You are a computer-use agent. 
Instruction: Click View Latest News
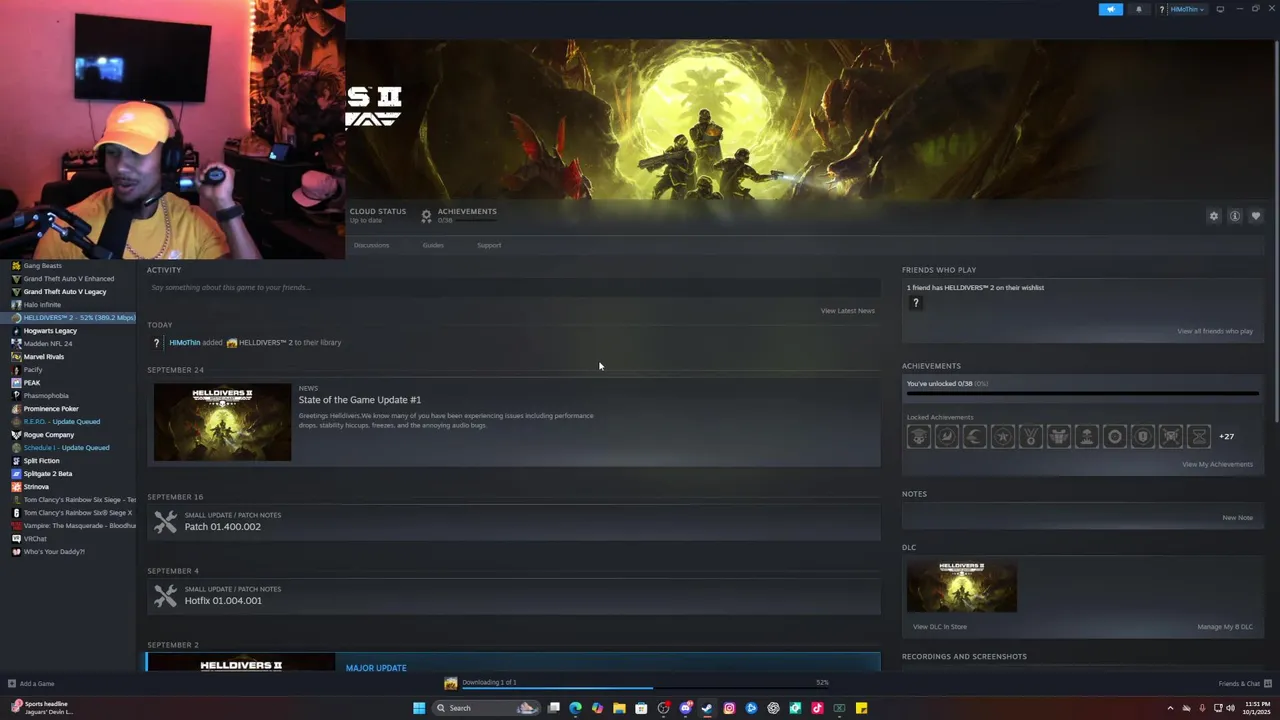point(847,311)
